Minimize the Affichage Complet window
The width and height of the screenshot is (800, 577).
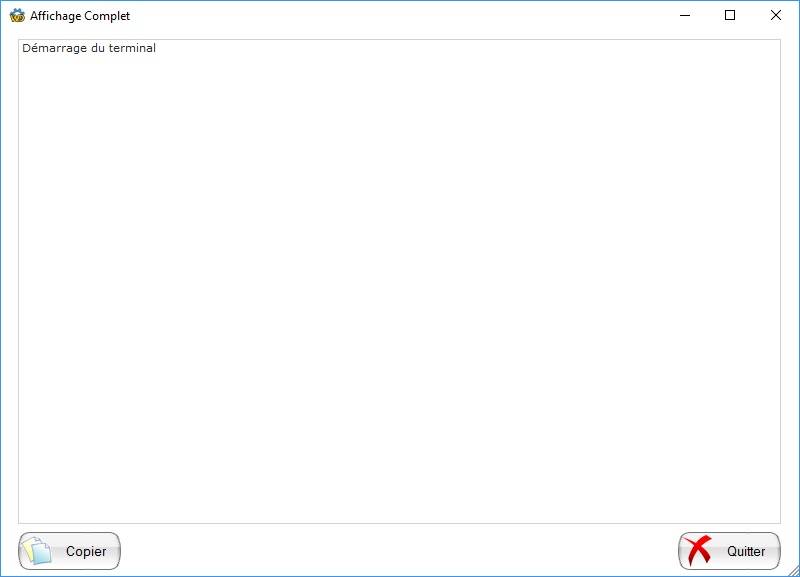pos(685,16)
